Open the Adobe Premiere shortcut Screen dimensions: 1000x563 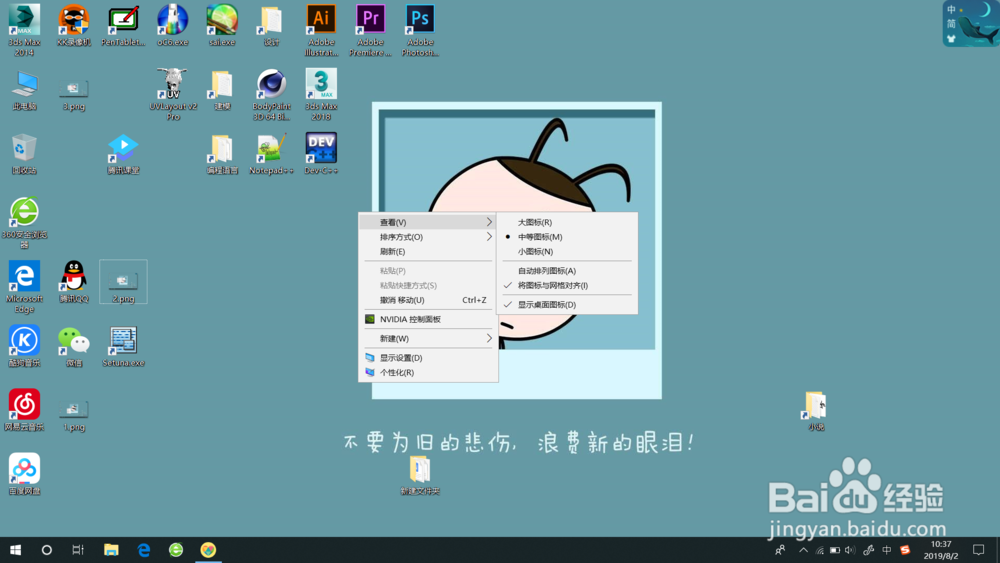tap(370, 29)
